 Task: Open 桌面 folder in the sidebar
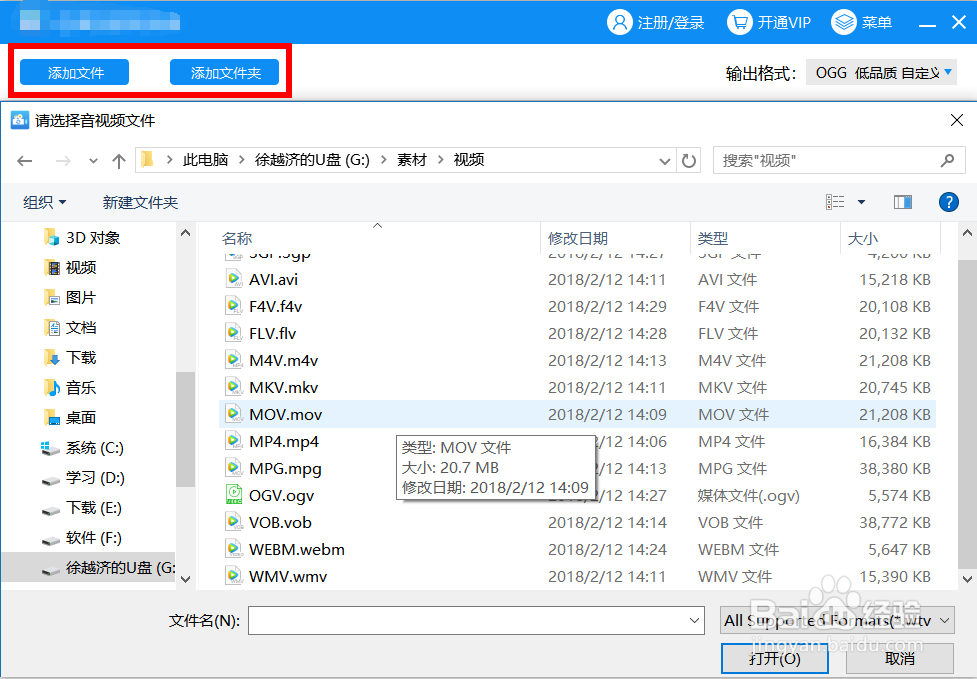[x=70, y=417]
